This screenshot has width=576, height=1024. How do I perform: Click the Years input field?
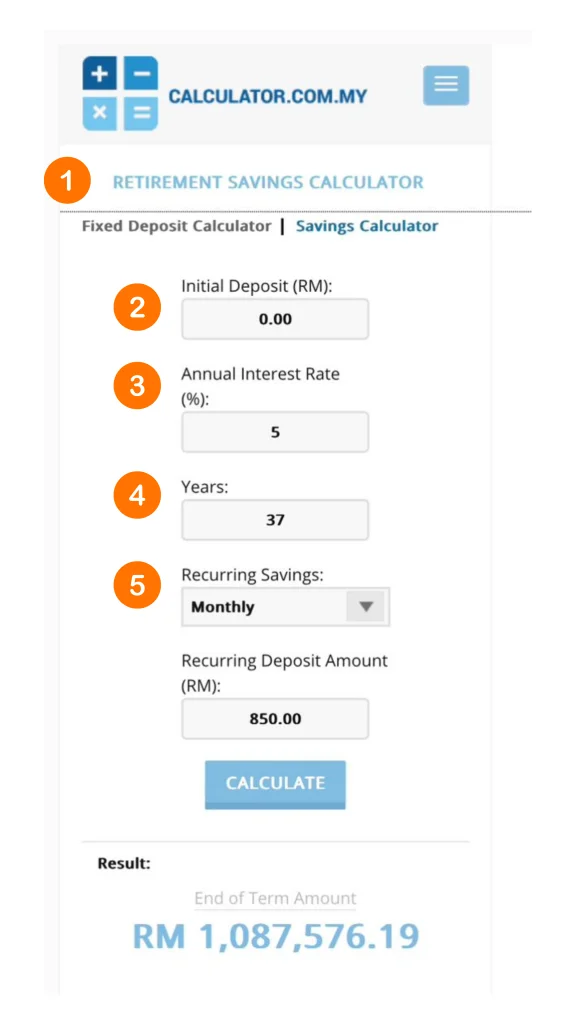pyautogui.click(x=275, y=520)
